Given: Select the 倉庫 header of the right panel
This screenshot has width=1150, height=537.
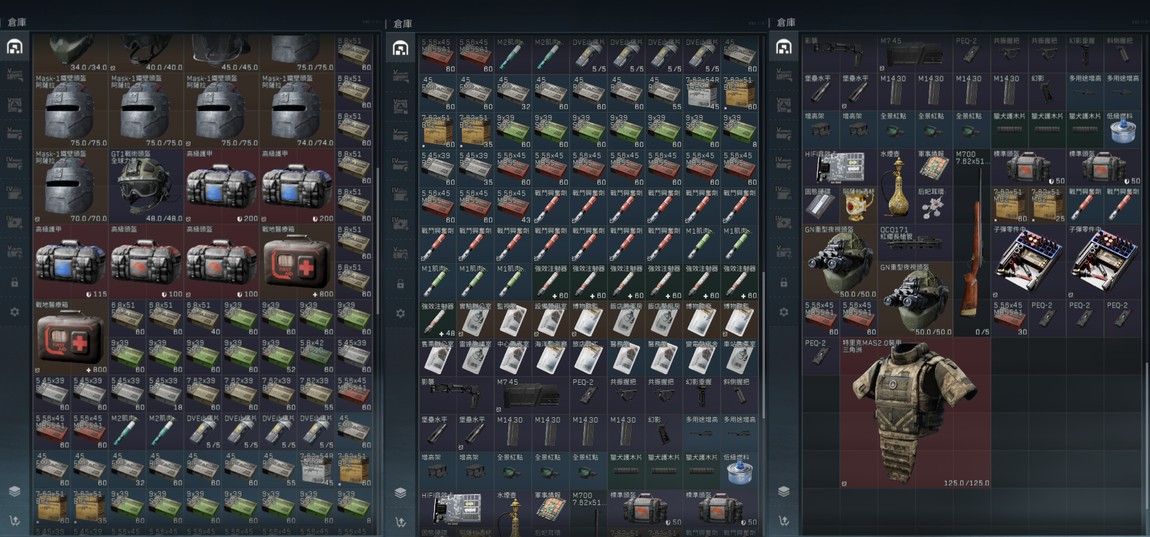Looking at the screenshot, I should point(787,23).
